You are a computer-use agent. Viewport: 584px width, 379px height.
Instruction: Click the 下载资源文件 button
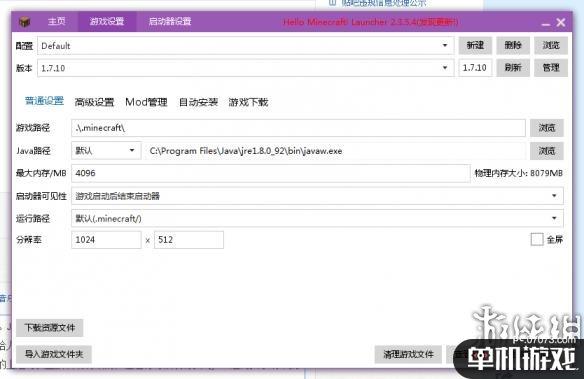tap(50, 328)
